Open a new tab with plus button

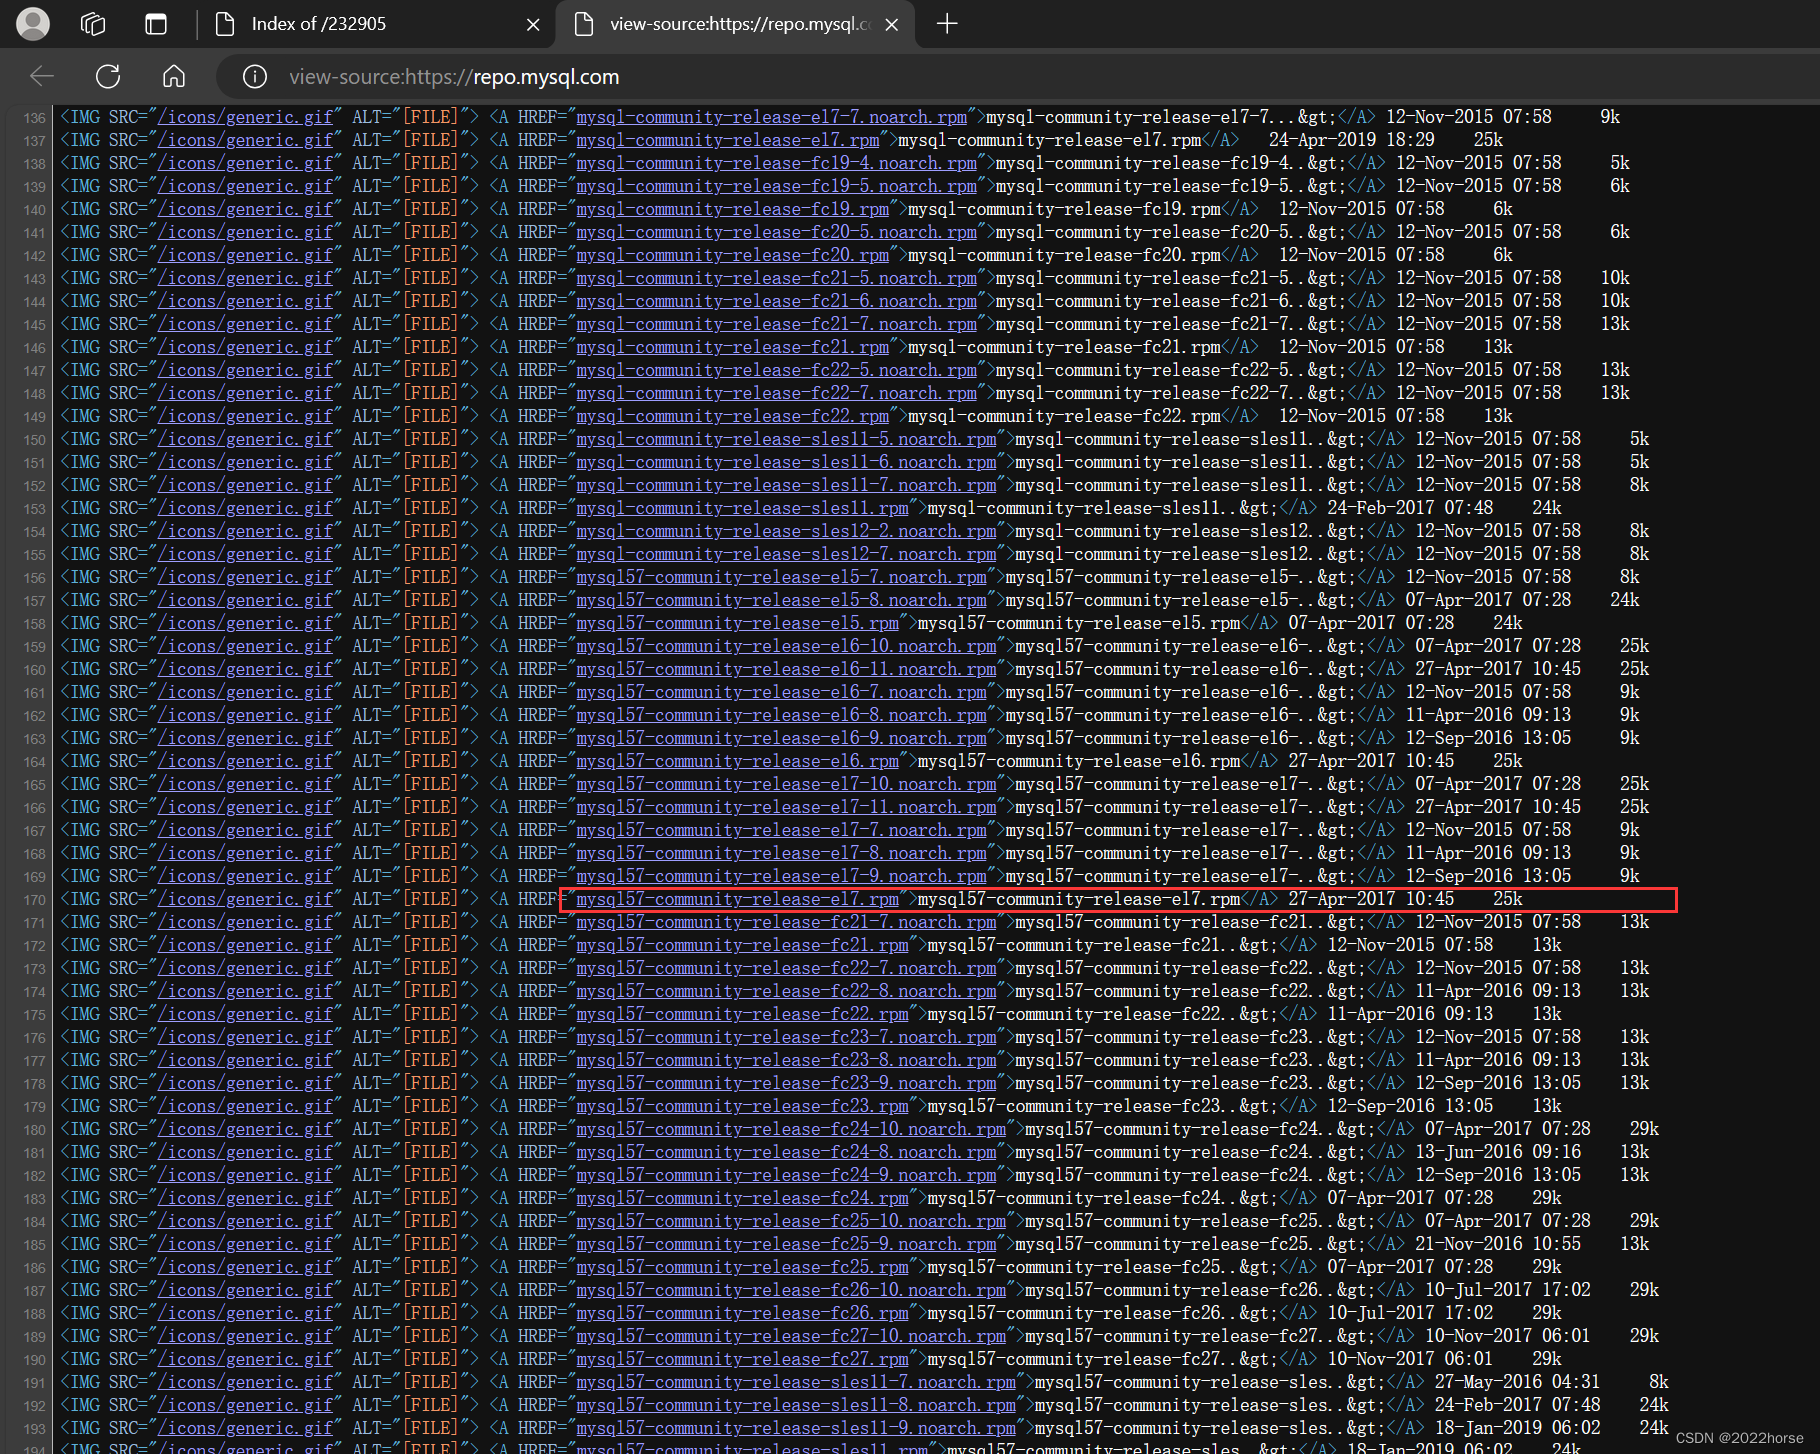pos(947,24)
